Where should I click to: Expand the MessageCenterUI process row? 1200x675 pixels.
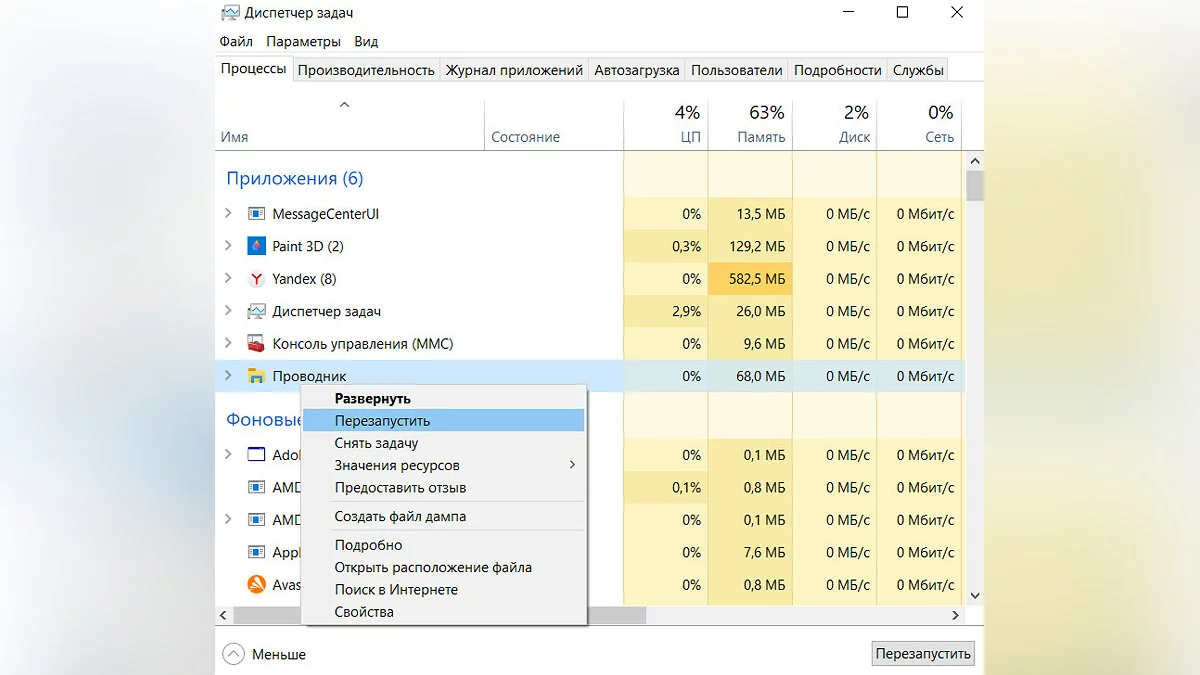(x=228, y=214)
